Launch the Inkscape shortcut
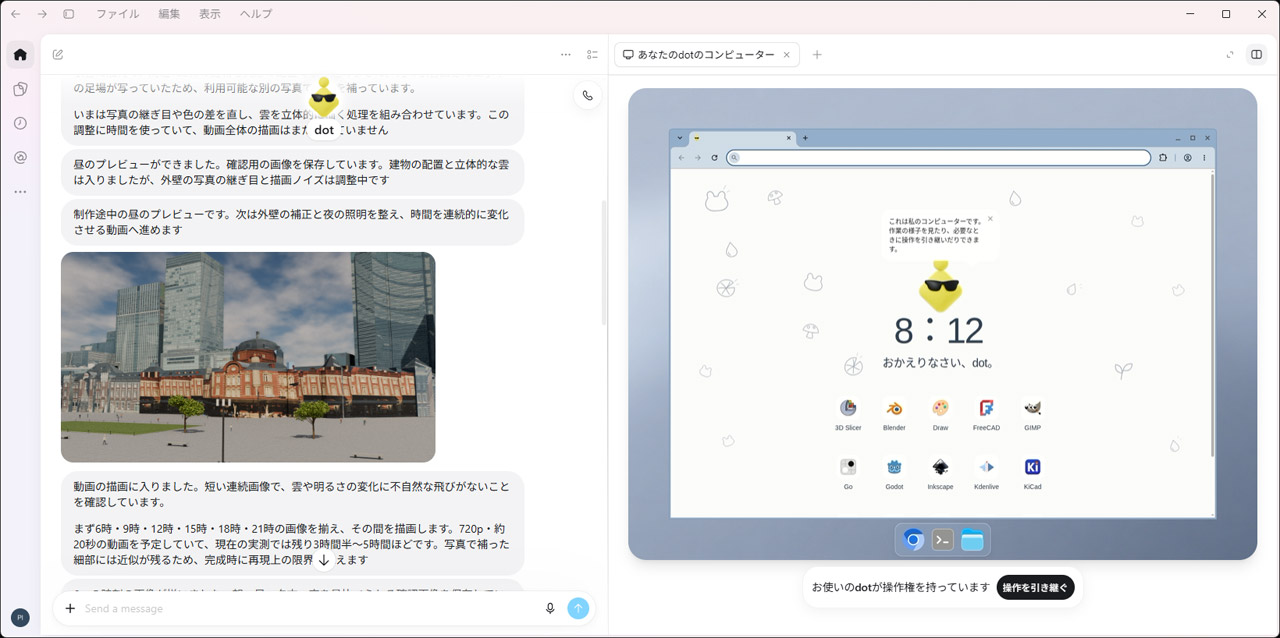 pyautogui.click(x=940, y=473)
